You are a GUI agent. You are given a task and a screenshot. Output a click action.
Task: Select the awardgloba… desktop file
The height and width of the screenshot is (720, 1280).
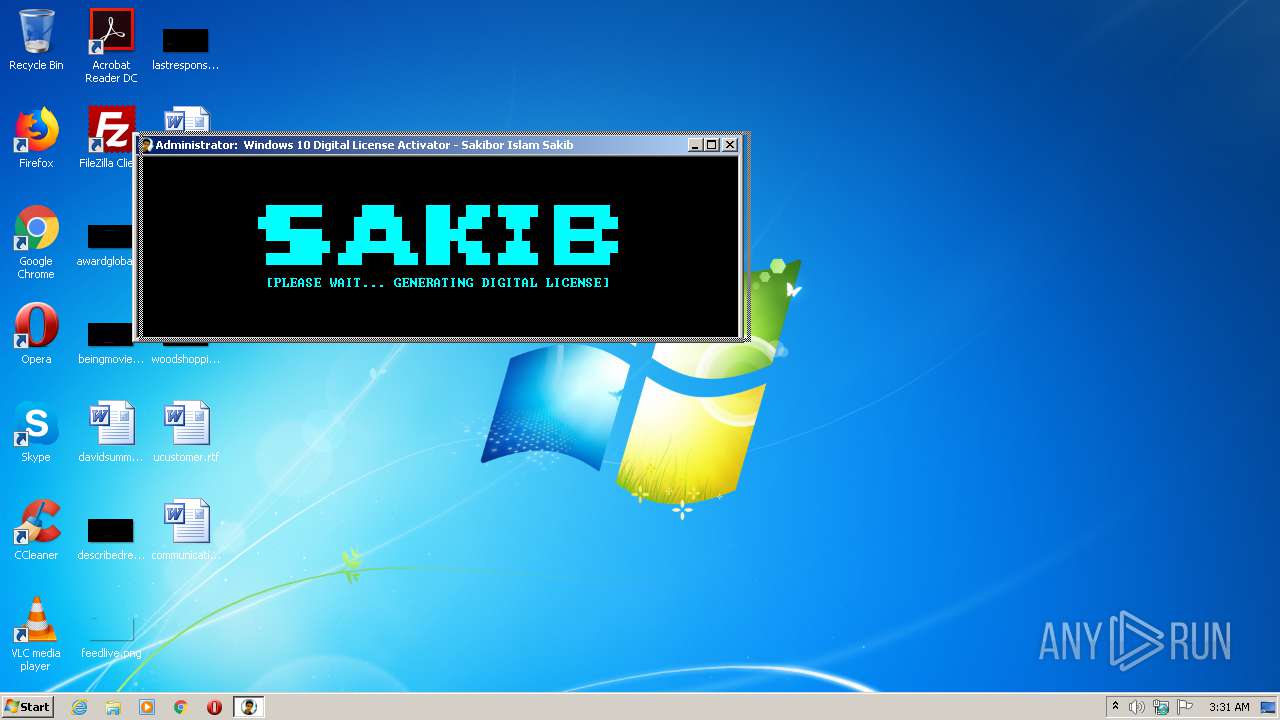104,246
